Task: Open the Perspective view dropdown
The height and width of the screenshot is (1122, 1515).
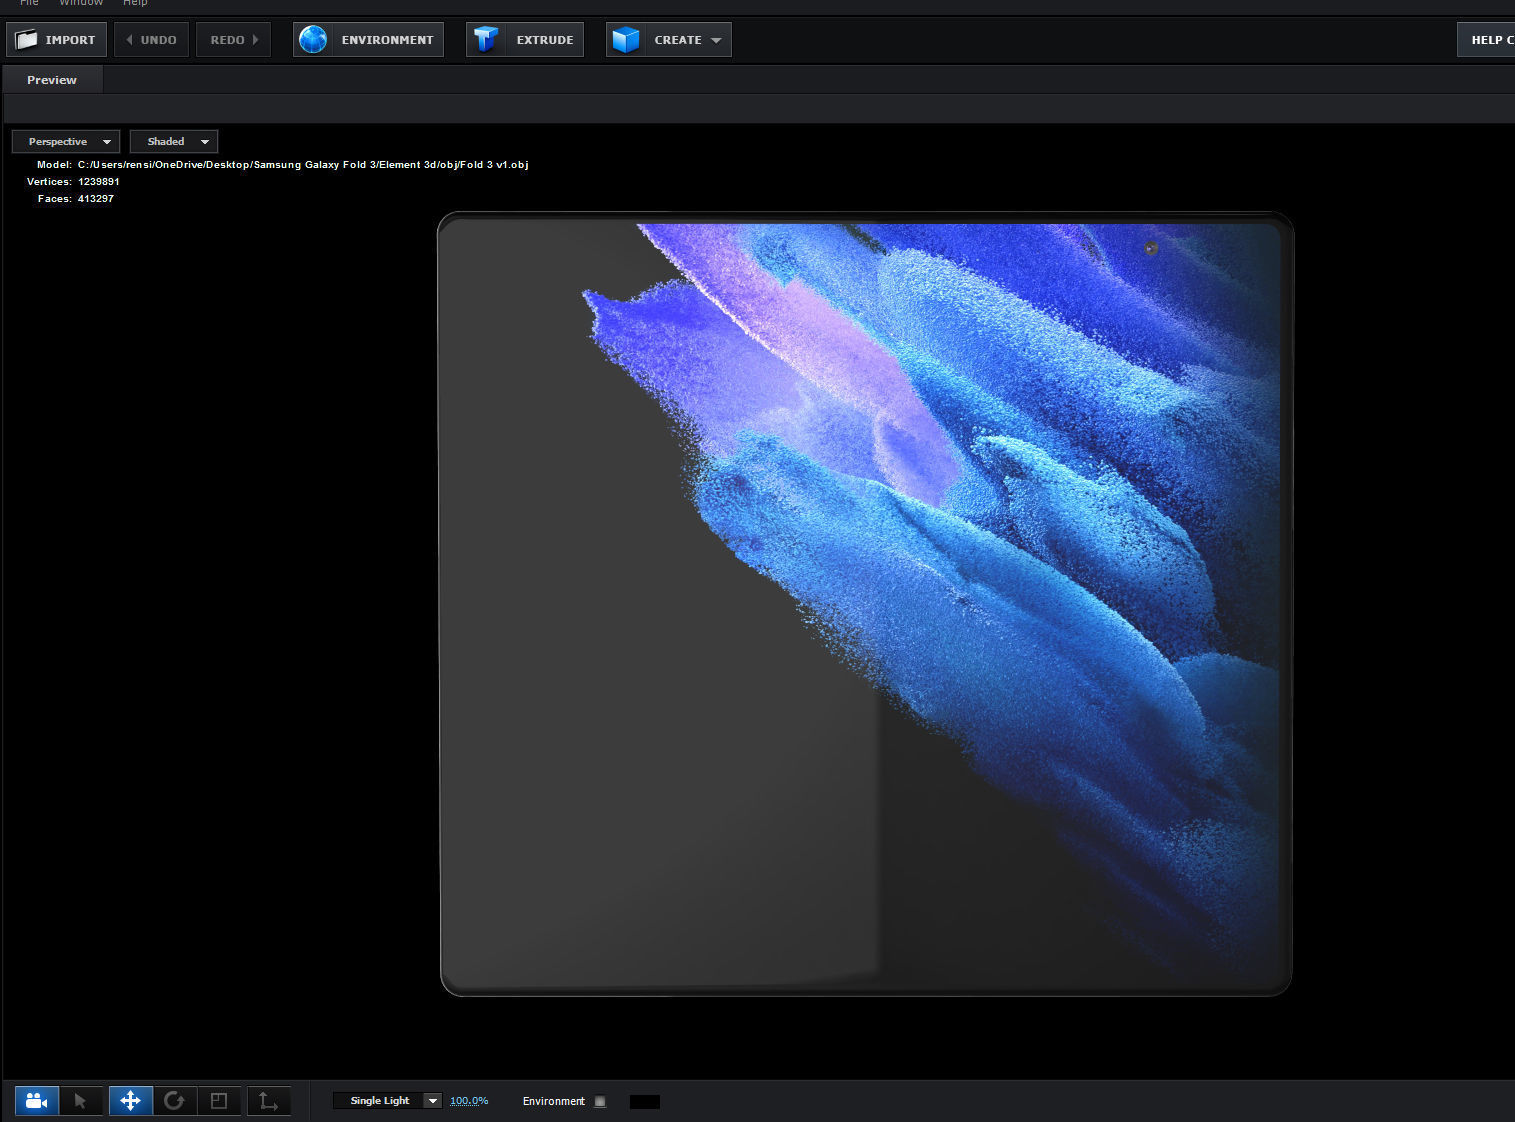Action: tap(66, 141)
